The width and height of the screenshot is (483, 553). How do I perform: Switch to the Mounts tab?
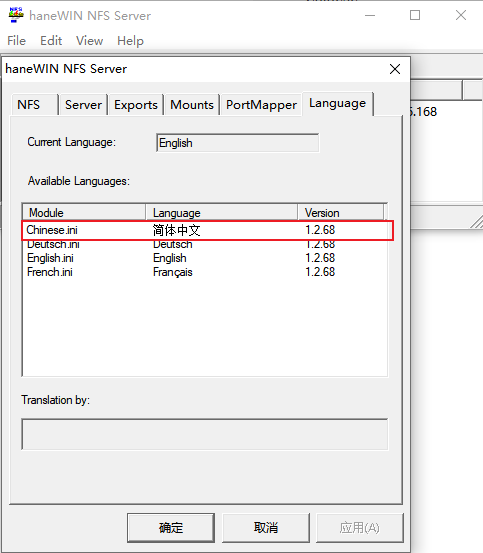[192, 105]
